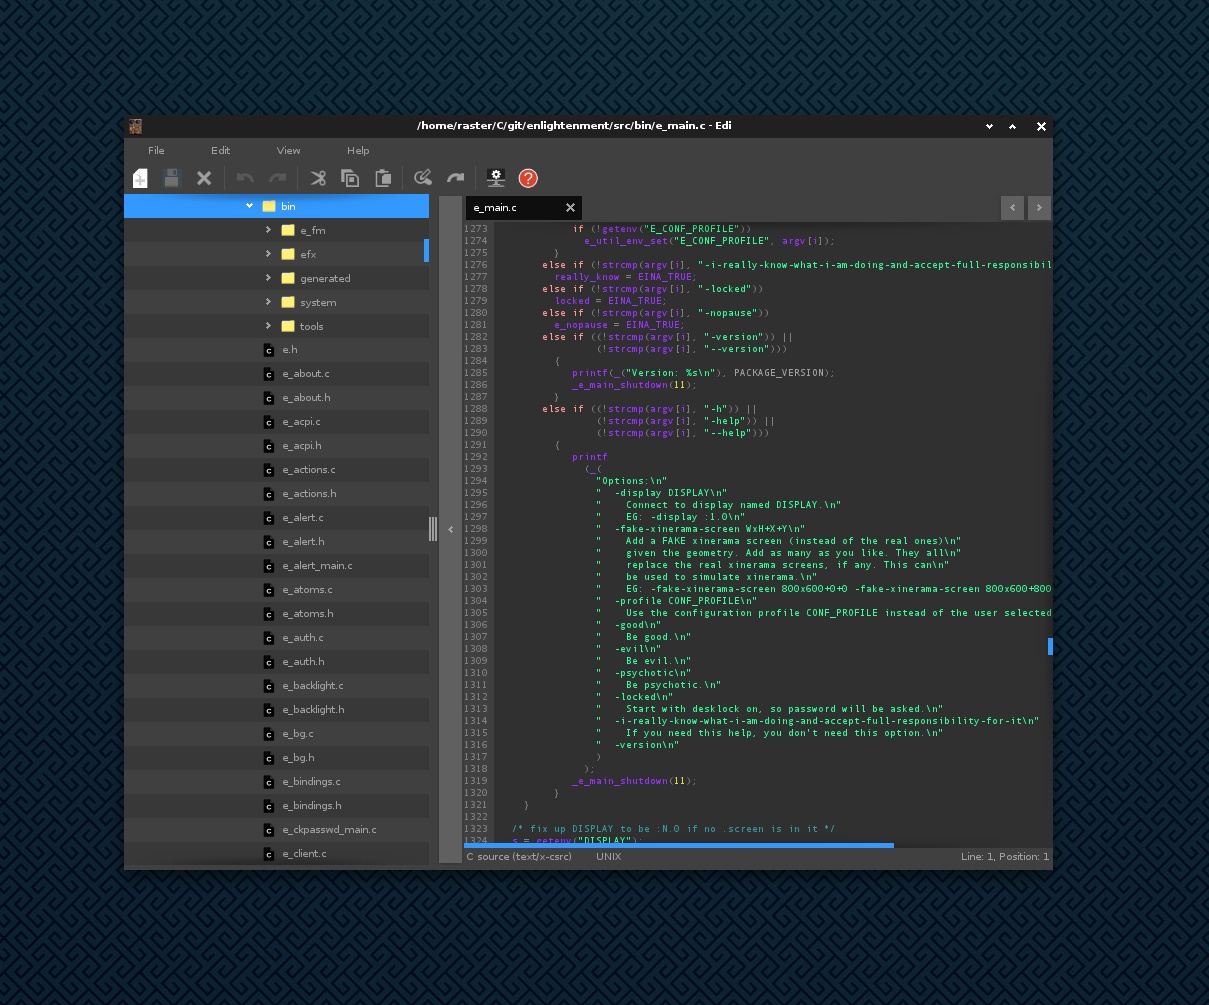Paste from clipboard with the toolbar icon
The image size is (1209, 1005).
[383, 178]
